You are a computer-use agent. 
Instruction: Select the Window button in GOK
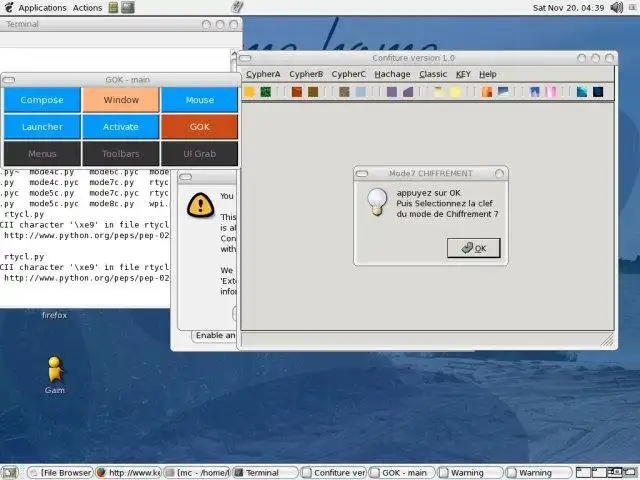[x=121, y=100]
